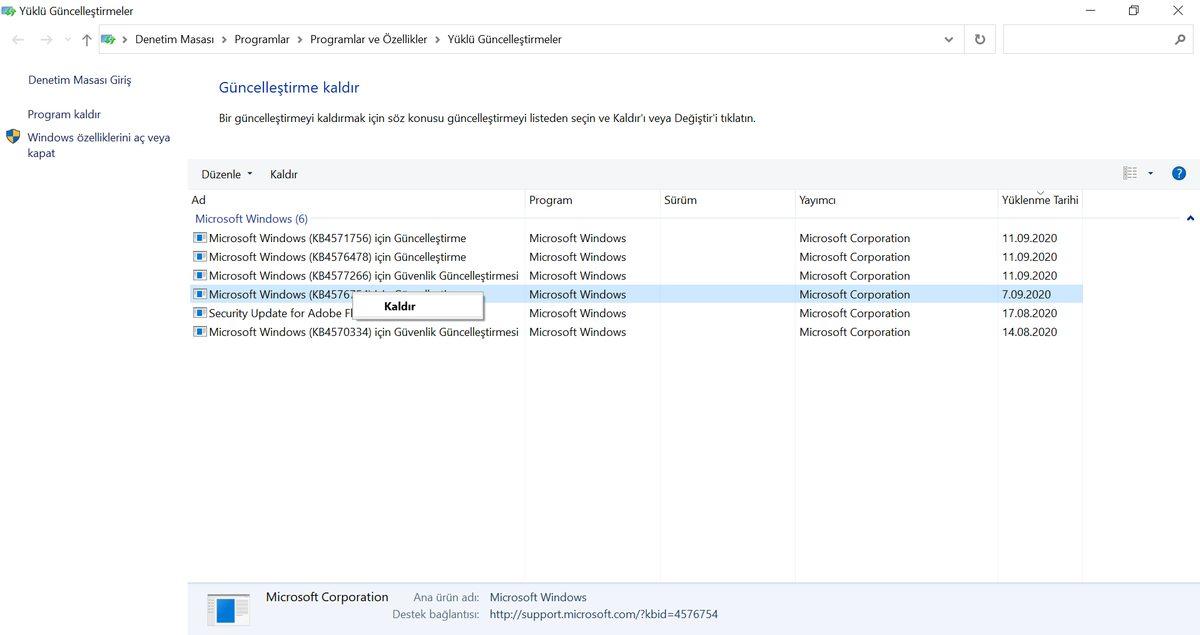
Task: Refresh the page with the refresh icon
Action: (x=979, y=39)
